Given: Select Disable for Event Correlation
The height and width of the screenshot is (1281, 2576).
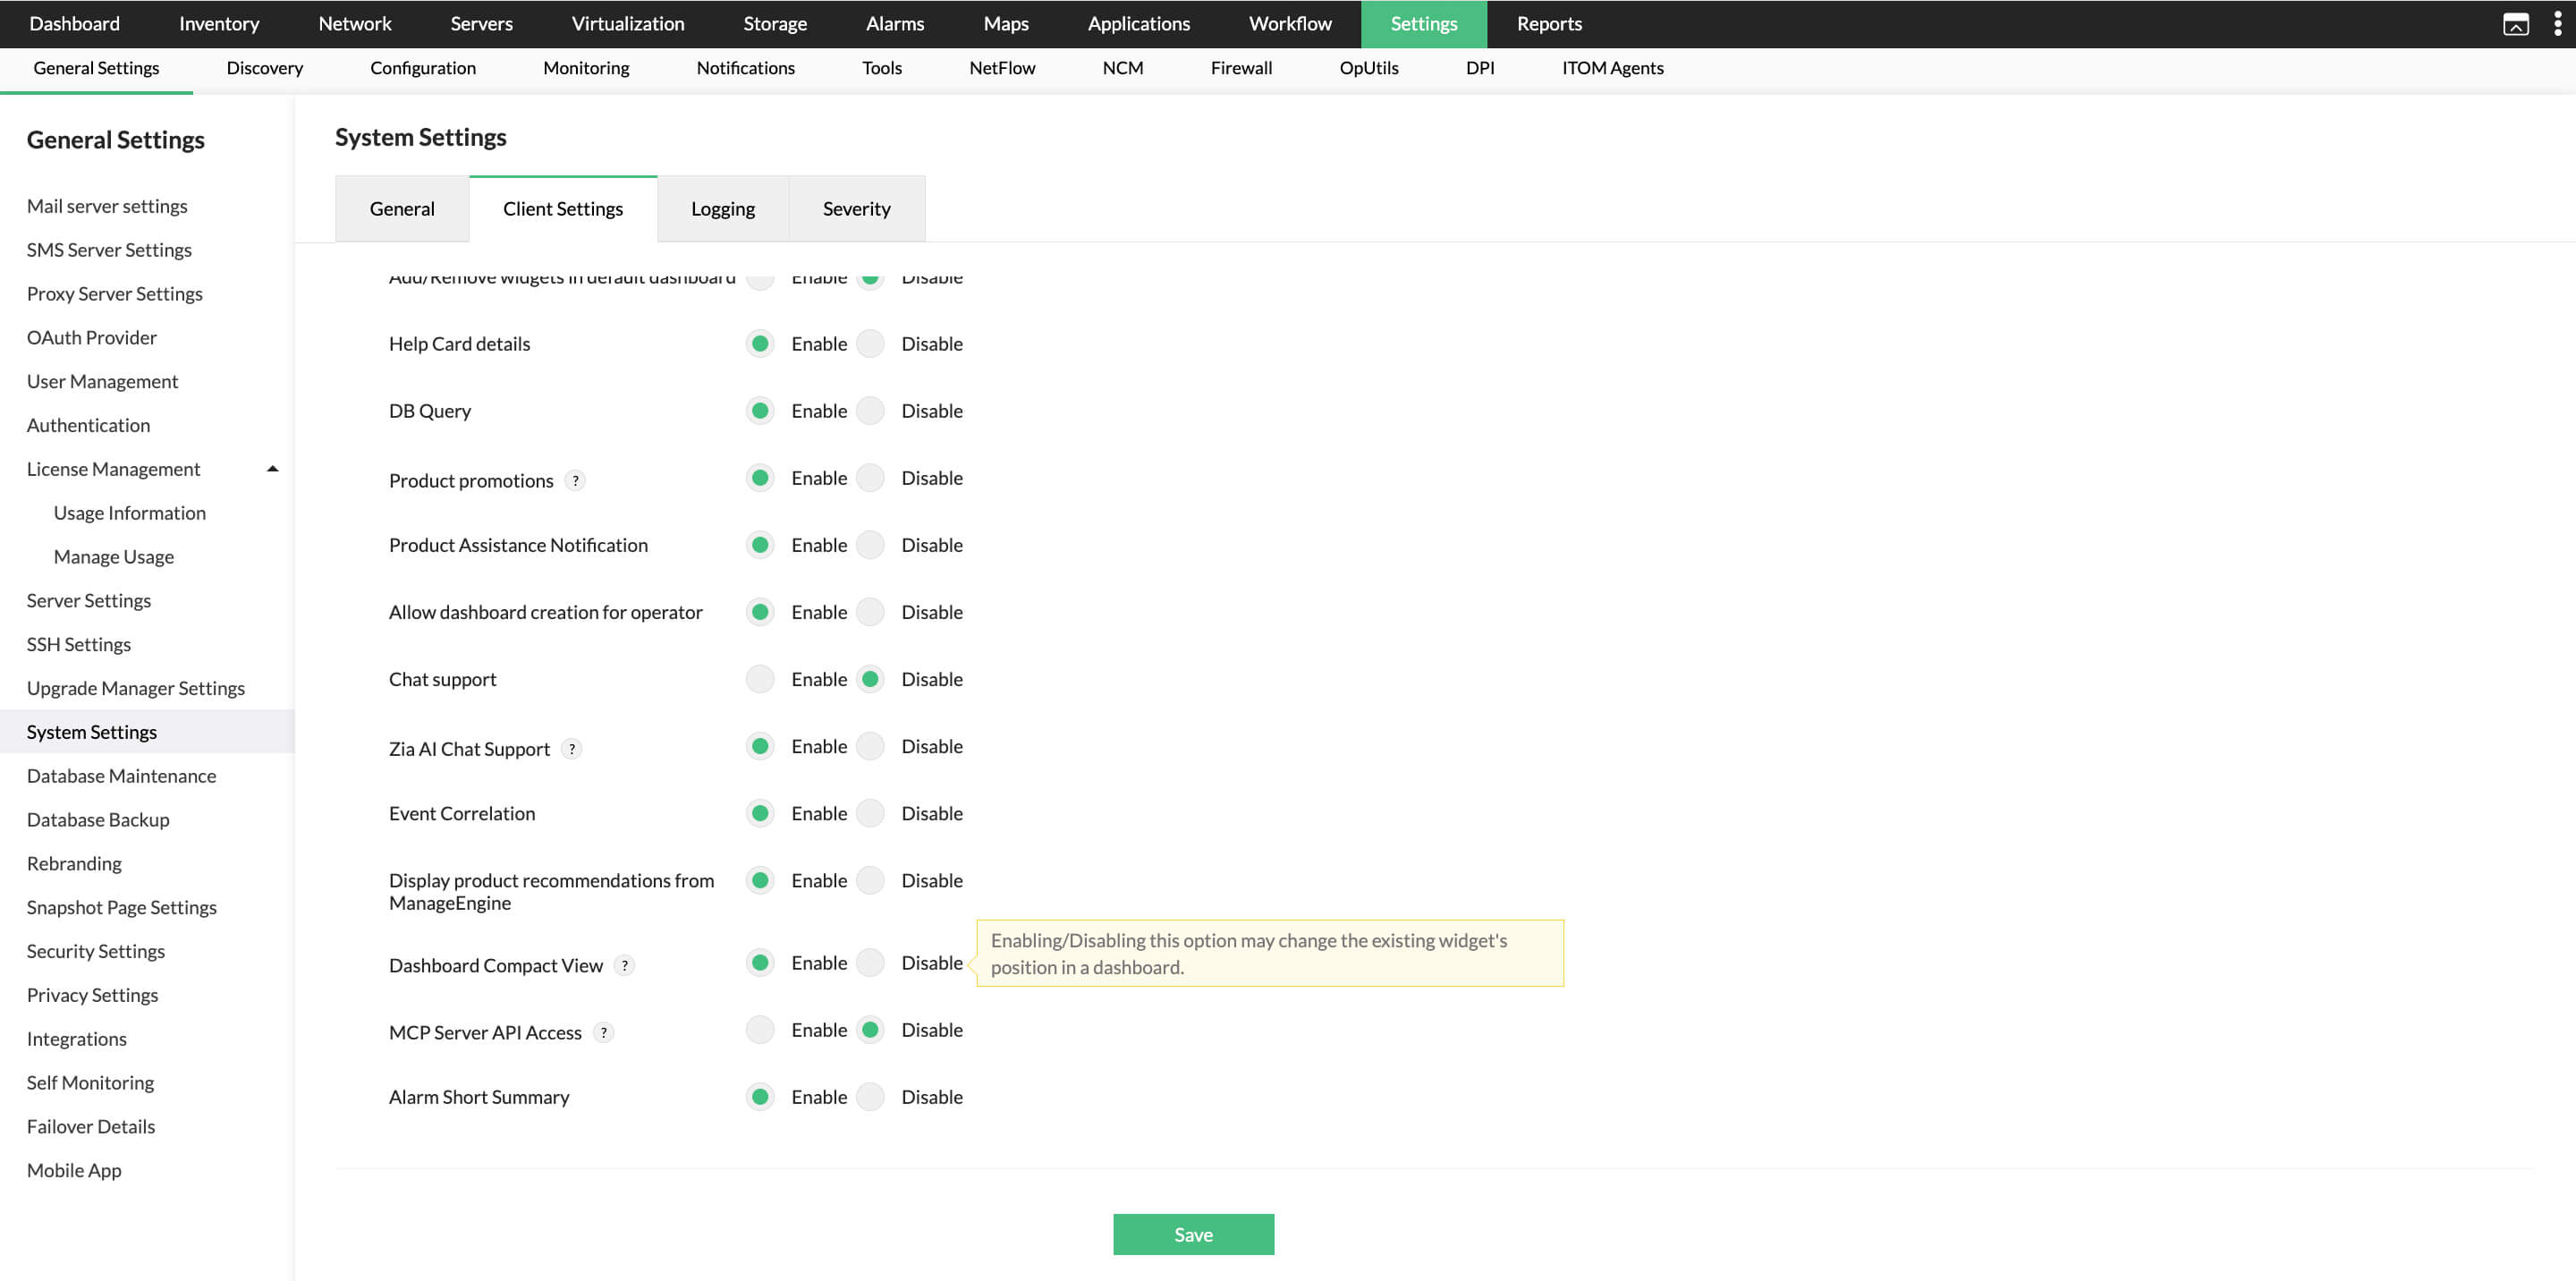Looking at the screenshot, I should coord(871,812).
